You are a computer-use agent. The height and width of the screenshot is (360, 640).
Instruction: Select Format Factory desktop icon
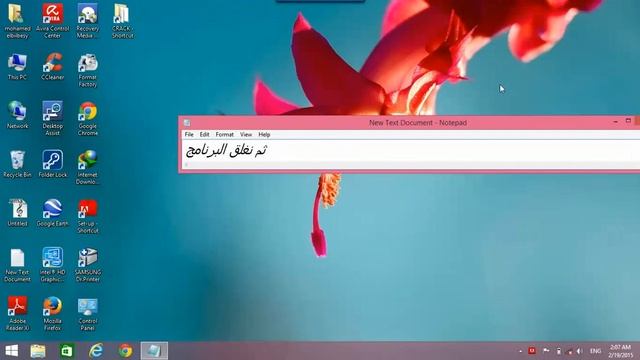click(x=88, y=70)
